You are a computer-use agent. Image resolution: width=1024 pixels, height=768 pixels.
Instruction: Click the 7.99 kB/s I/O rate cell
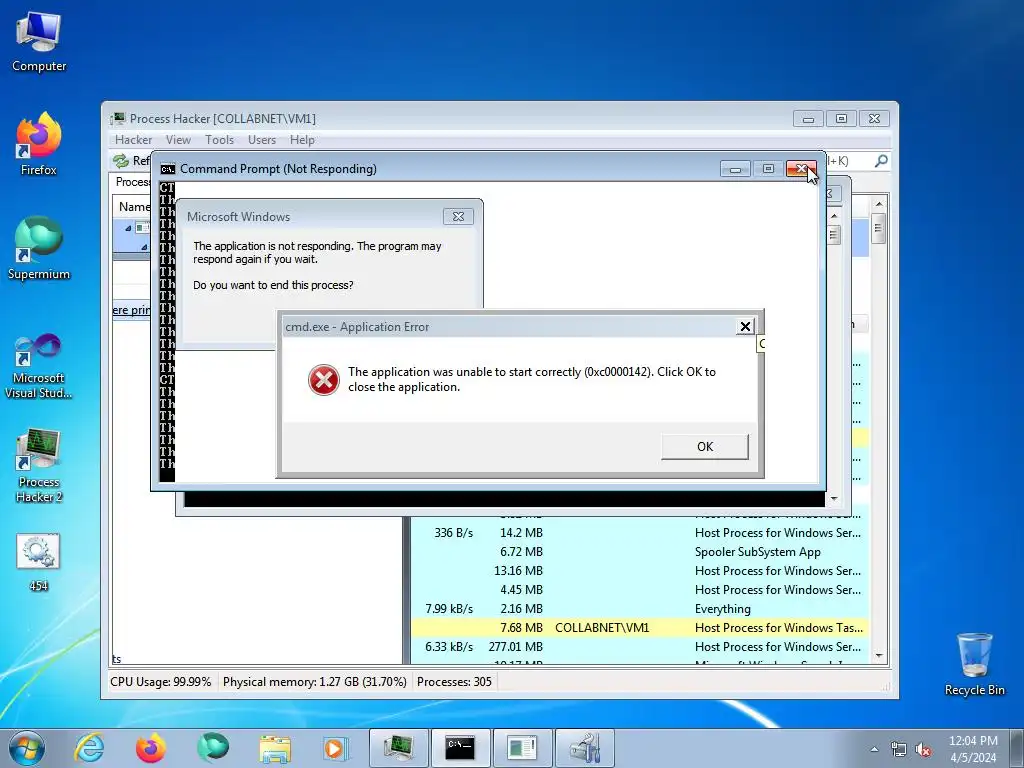[449, 609]
